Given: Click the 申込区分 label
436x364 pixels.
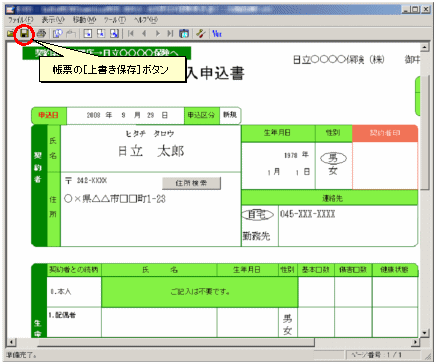Looking at the screenshot, I should point(201,115).
